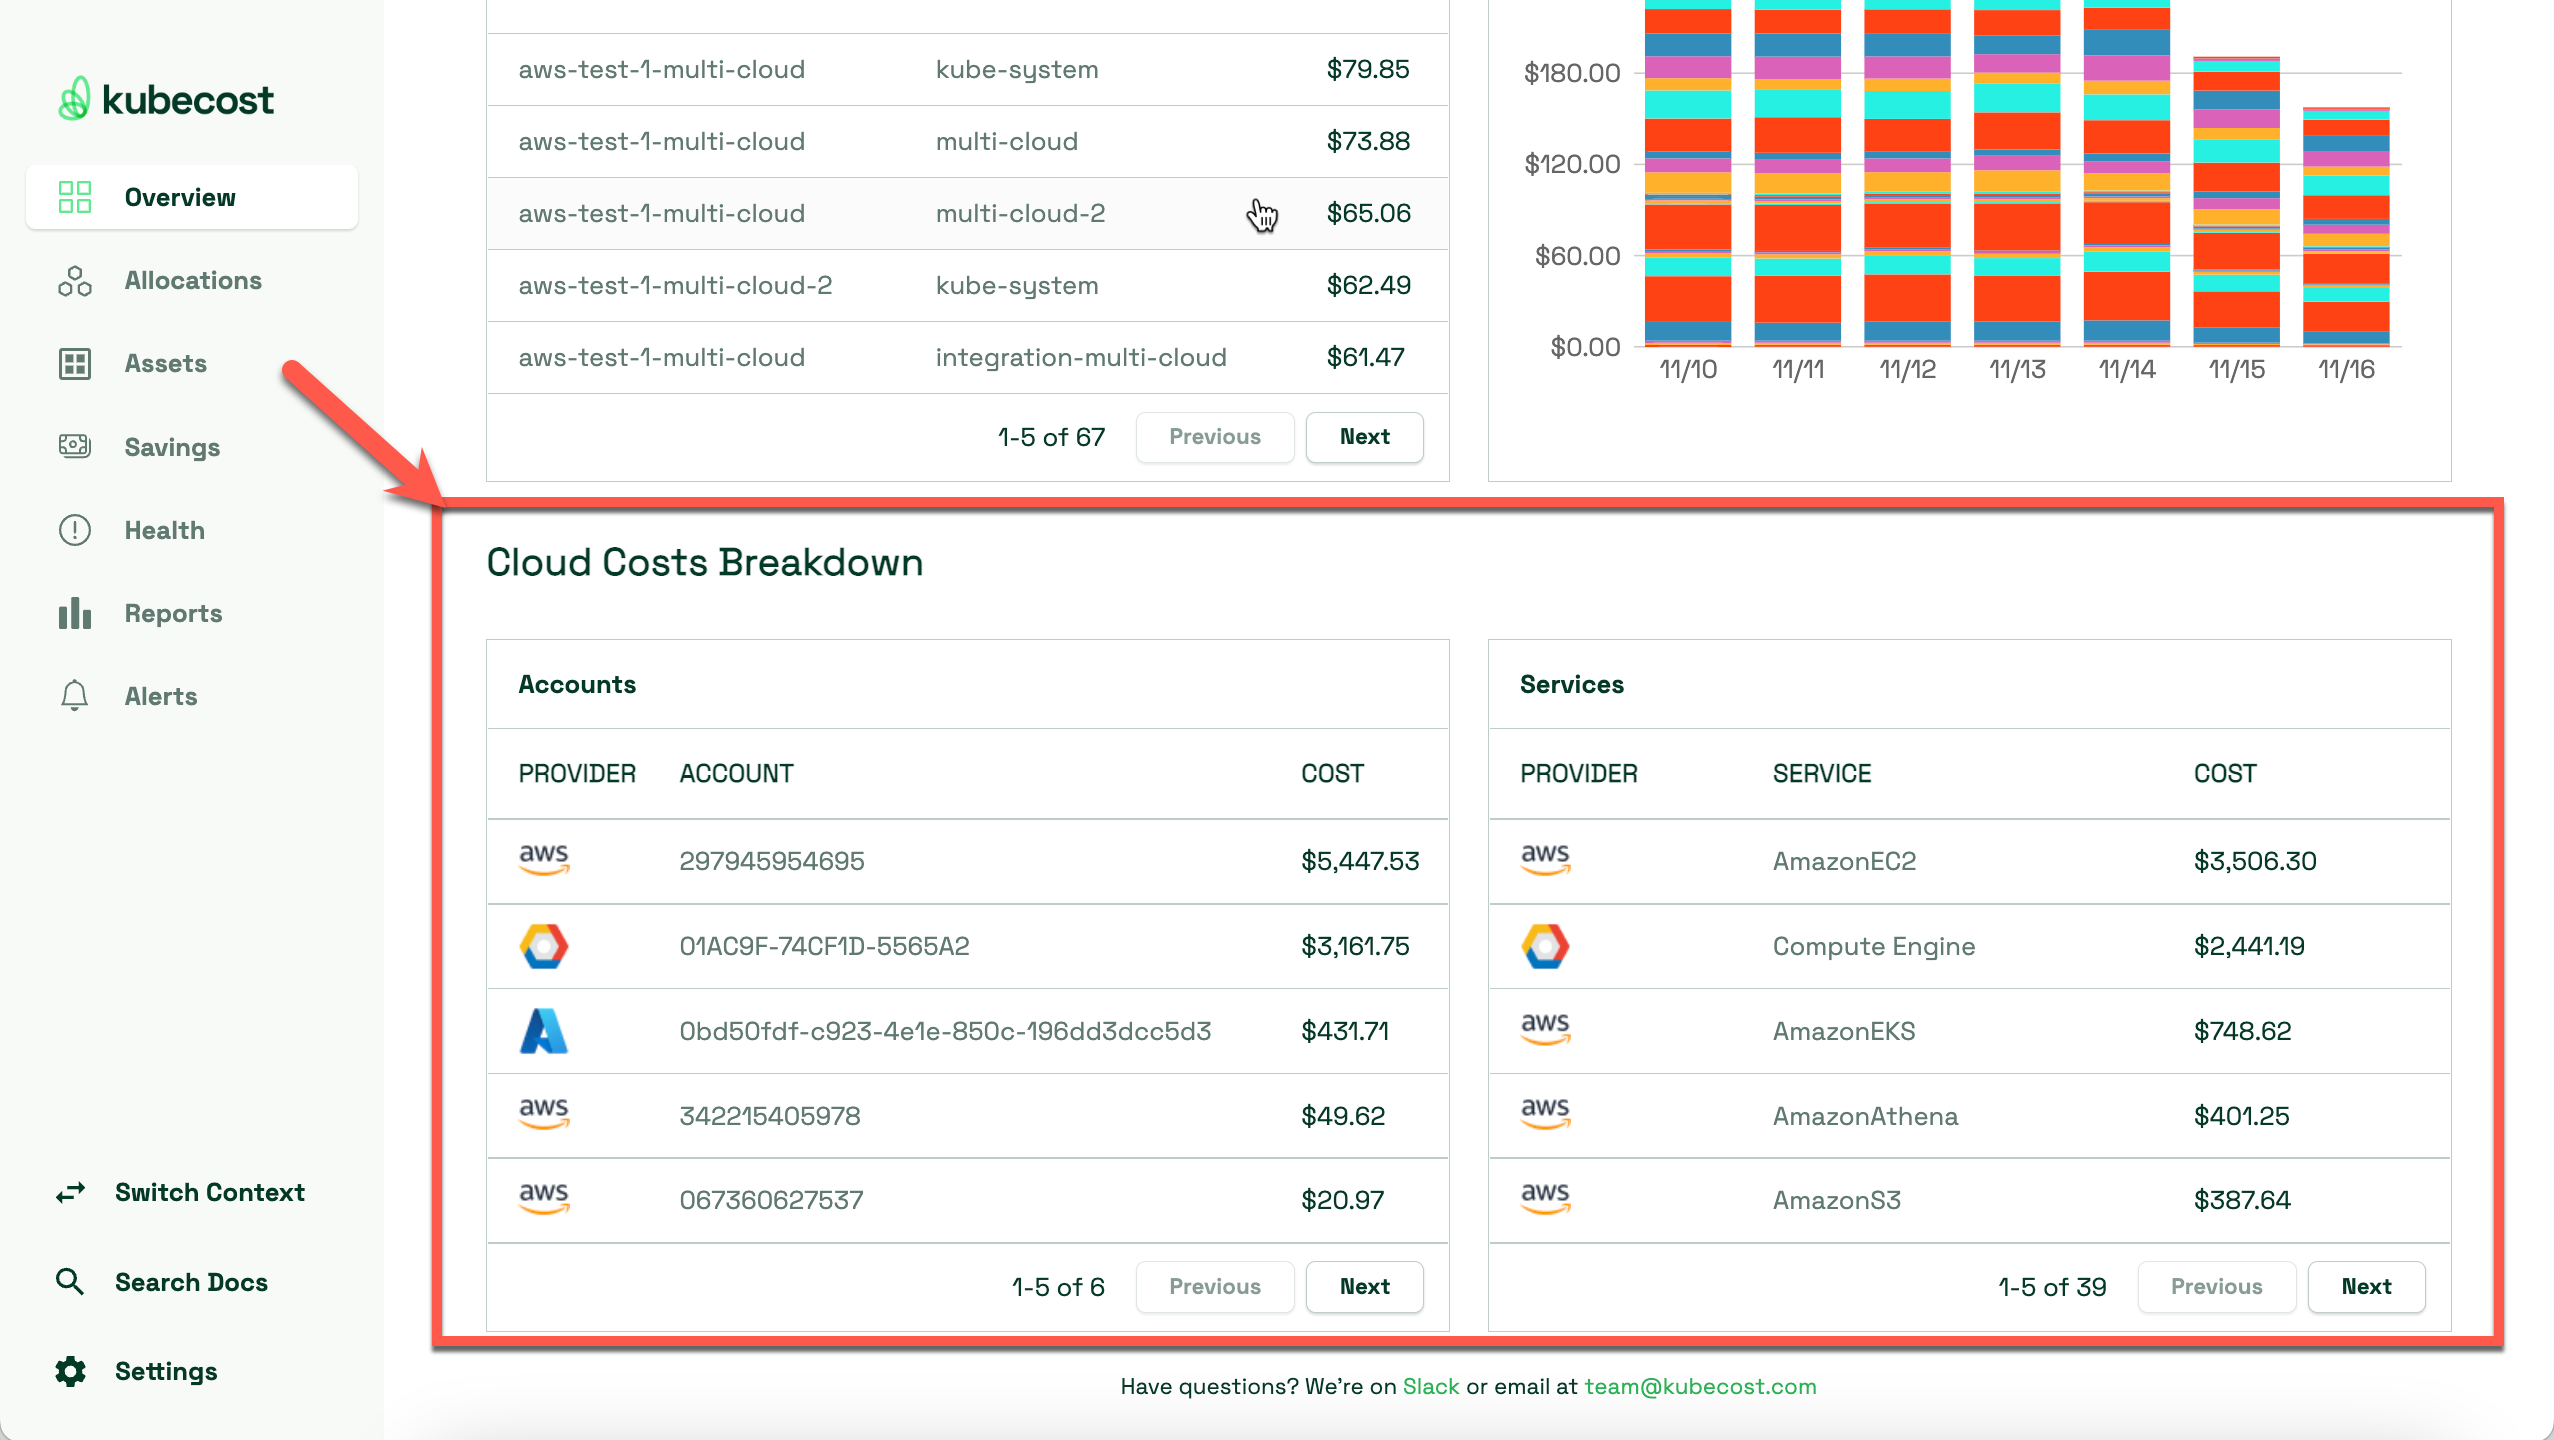Open Reports from the sidebar
2554x1440 pixels.
[x=192, y=613]
